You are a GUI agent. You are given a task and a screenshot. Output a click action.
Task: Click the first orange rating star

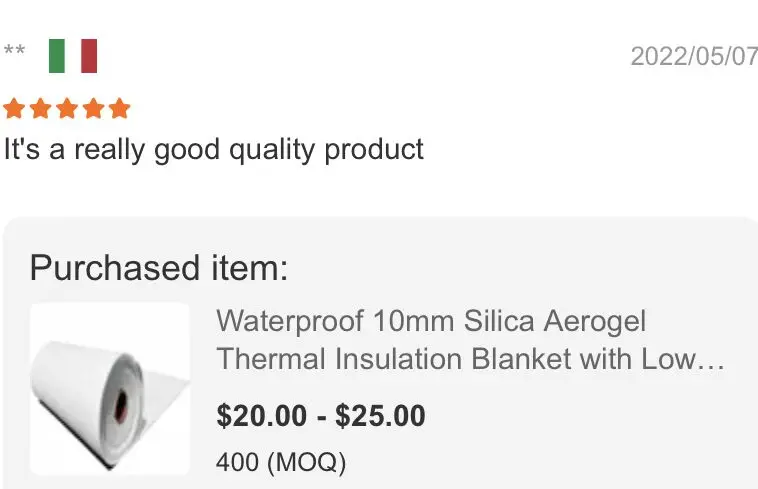coord(14,108)
